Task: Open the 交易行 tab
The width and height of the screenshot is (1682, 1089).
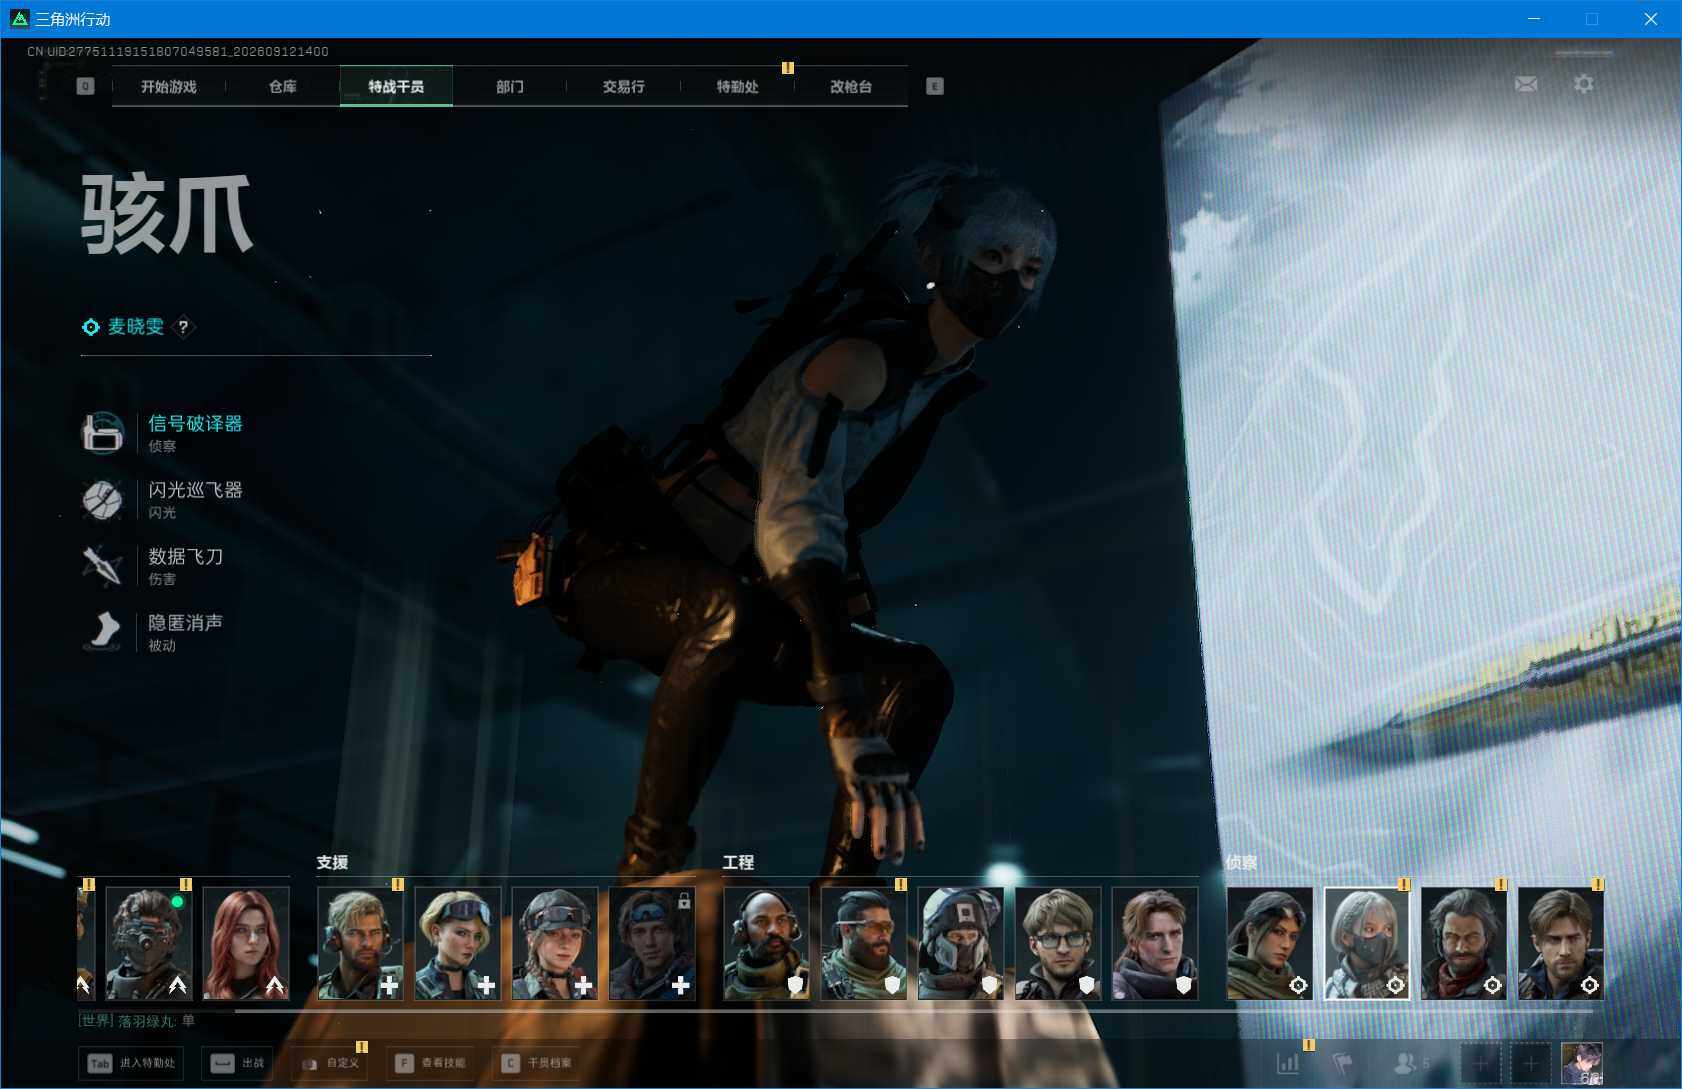Action: [x=623, y=87]
